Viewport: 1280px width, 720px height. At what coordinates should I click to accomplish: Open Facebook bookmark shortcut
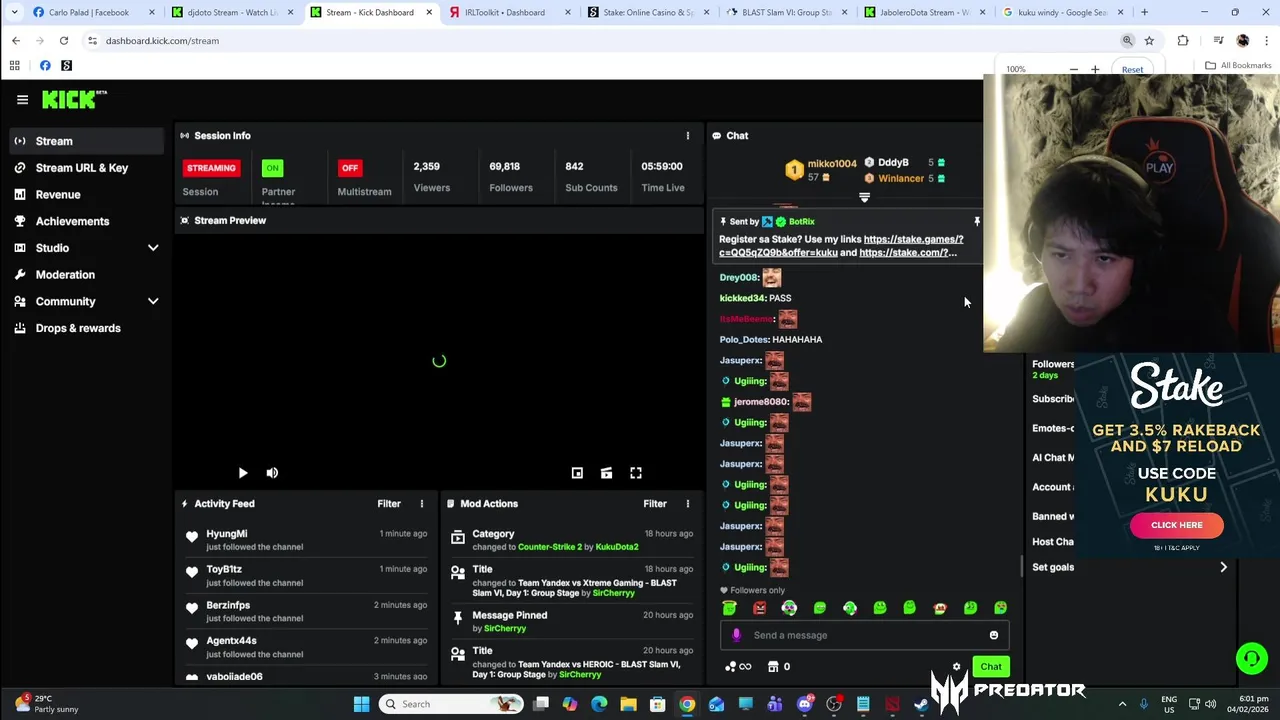point(45,66)
